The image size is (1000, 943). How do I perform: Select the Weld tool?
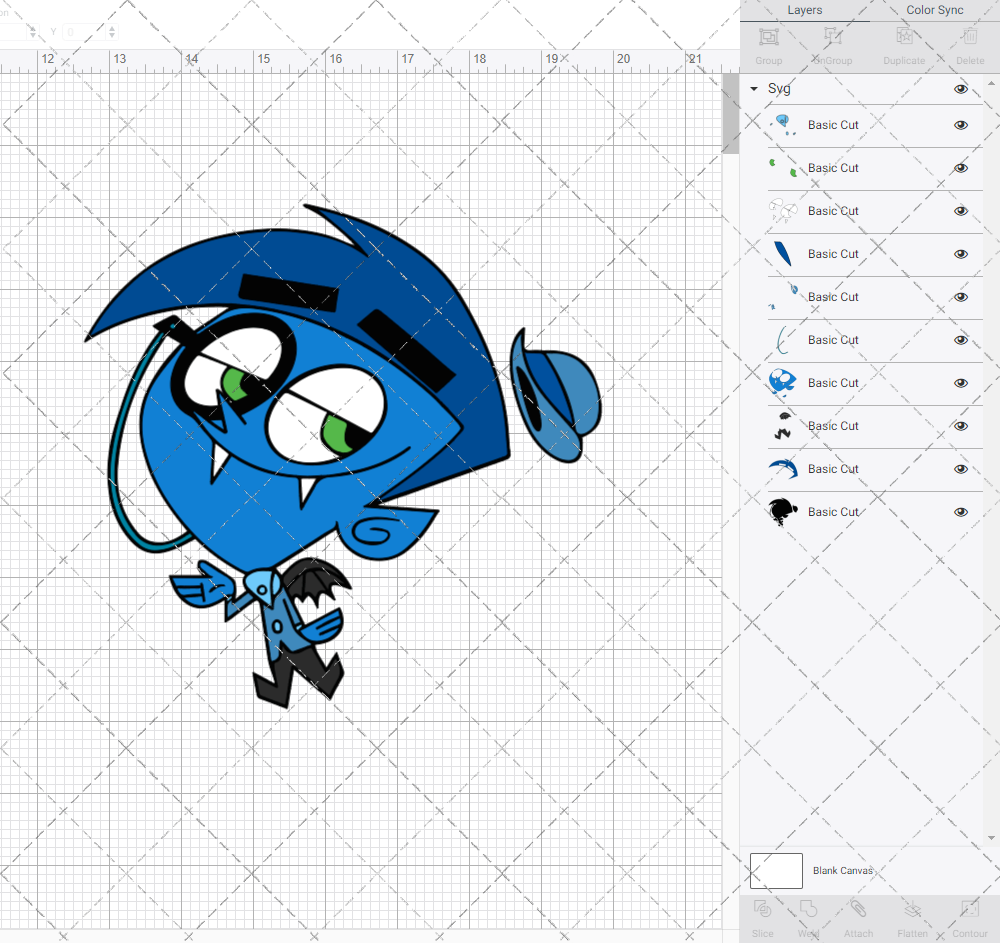tap(808, 909)
